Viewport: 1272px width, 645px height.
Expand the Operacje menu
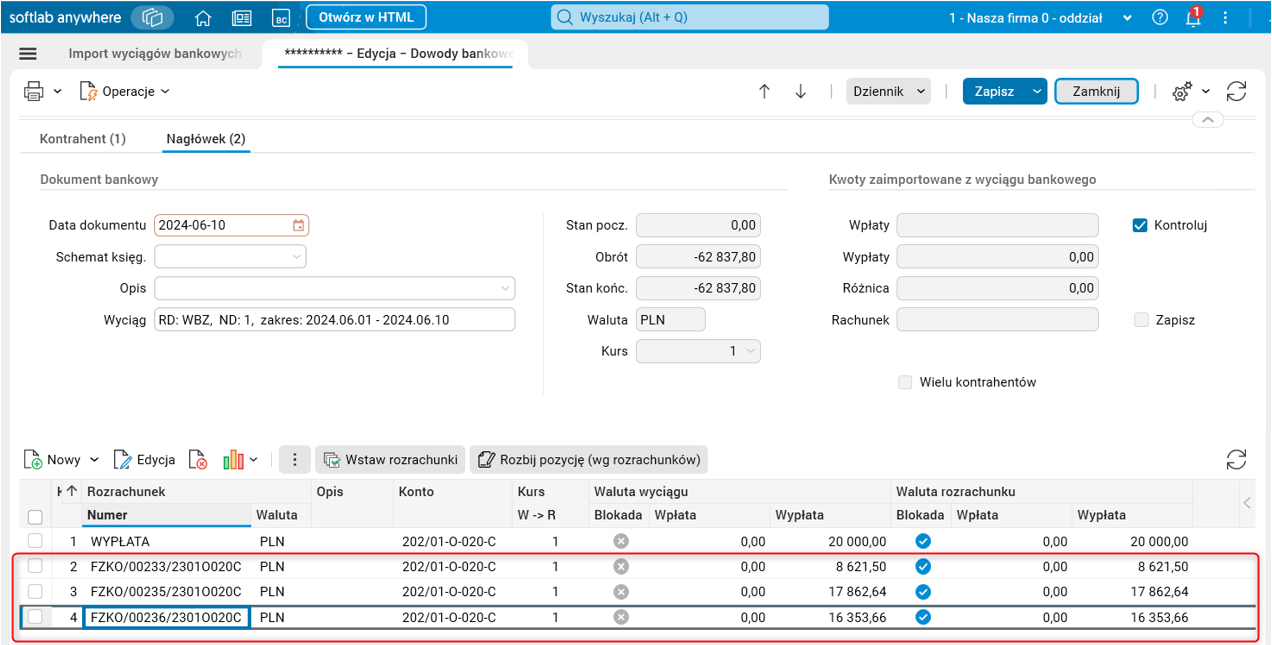point(125,91)
